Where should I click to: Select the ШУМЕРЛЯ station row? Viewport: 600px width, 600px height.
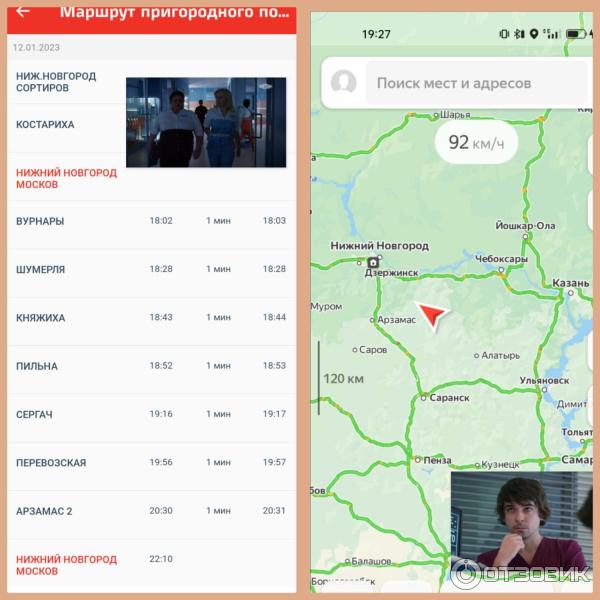pyautogui.click(x=152, y=269)
